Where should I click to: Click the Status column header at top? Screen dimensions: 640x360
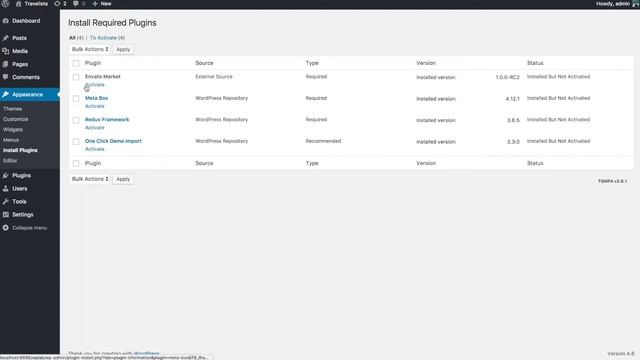tap(535, 63)
